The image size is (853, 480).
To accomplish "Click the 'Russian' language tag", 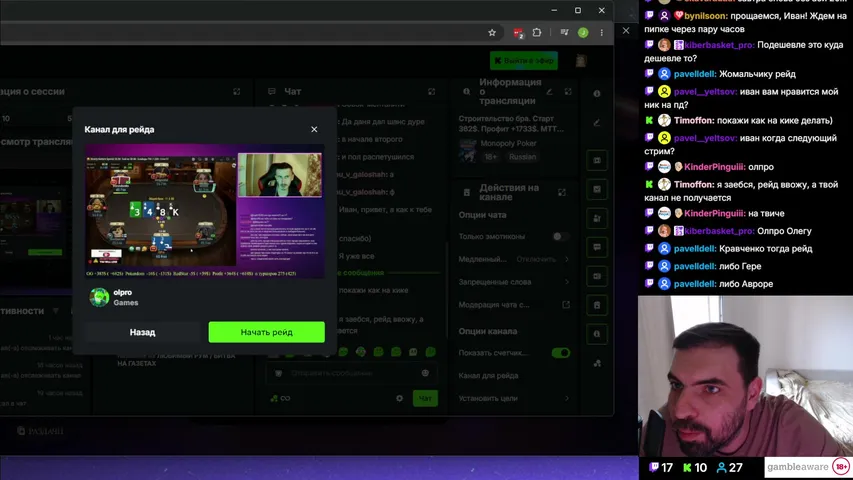I will pyautogui.click(x=522, y=157).
